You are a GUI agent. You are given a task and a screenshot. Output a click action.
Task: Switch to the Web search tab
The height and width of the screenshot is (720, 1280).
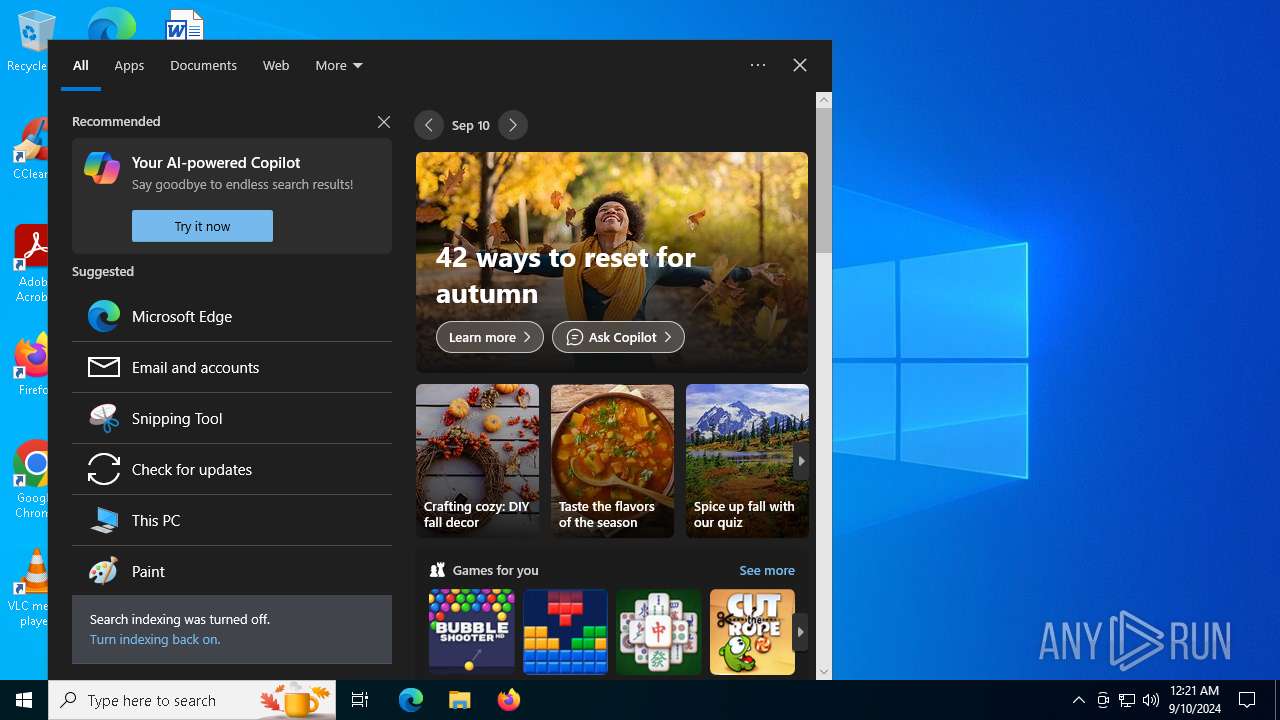point(276,65)
